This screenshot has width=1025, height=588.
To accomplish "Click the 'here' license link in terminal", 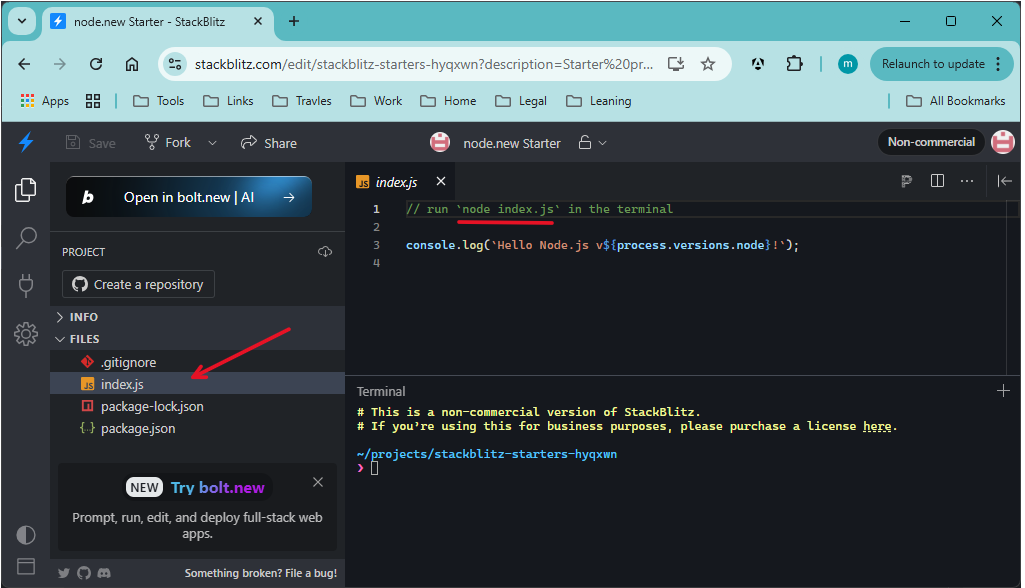I will coord(877,426).
